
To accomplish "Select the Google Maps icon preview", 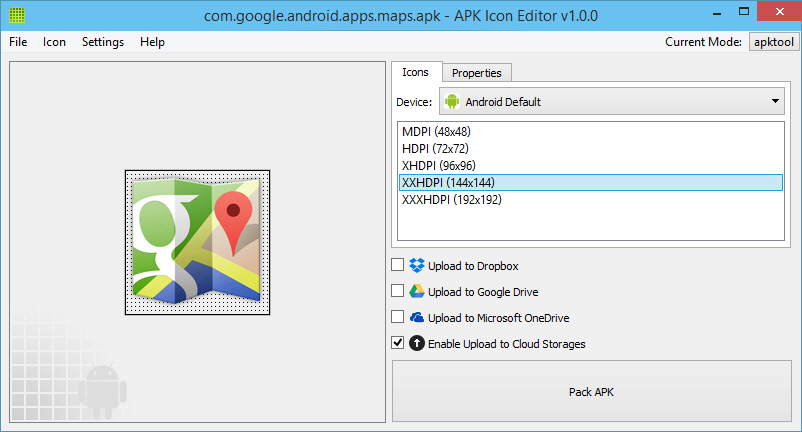I will tap(197, 242).
